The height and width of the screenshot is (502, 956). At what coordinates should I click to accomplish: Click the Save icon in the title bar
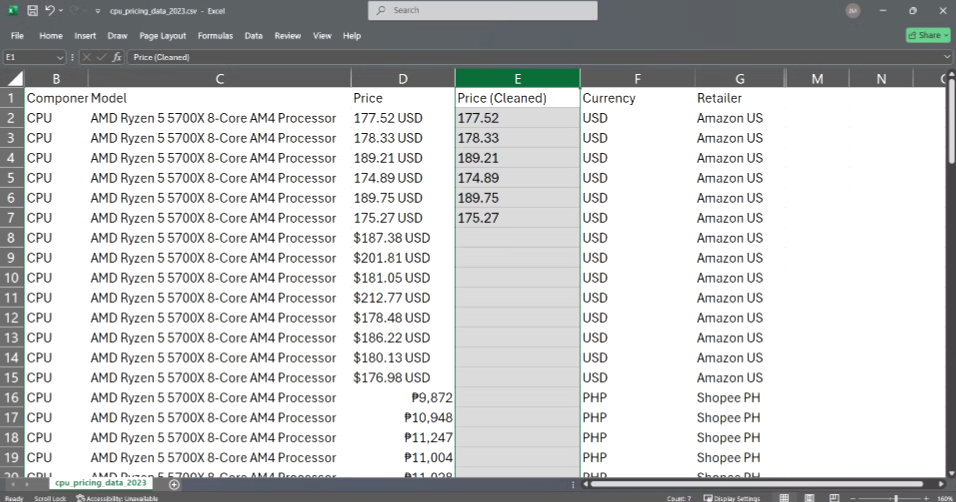tap(32, 10)
